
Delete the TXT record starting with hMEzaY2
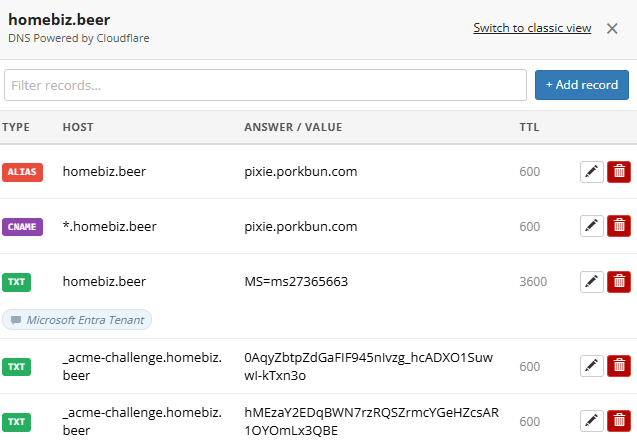pos(619,421)
